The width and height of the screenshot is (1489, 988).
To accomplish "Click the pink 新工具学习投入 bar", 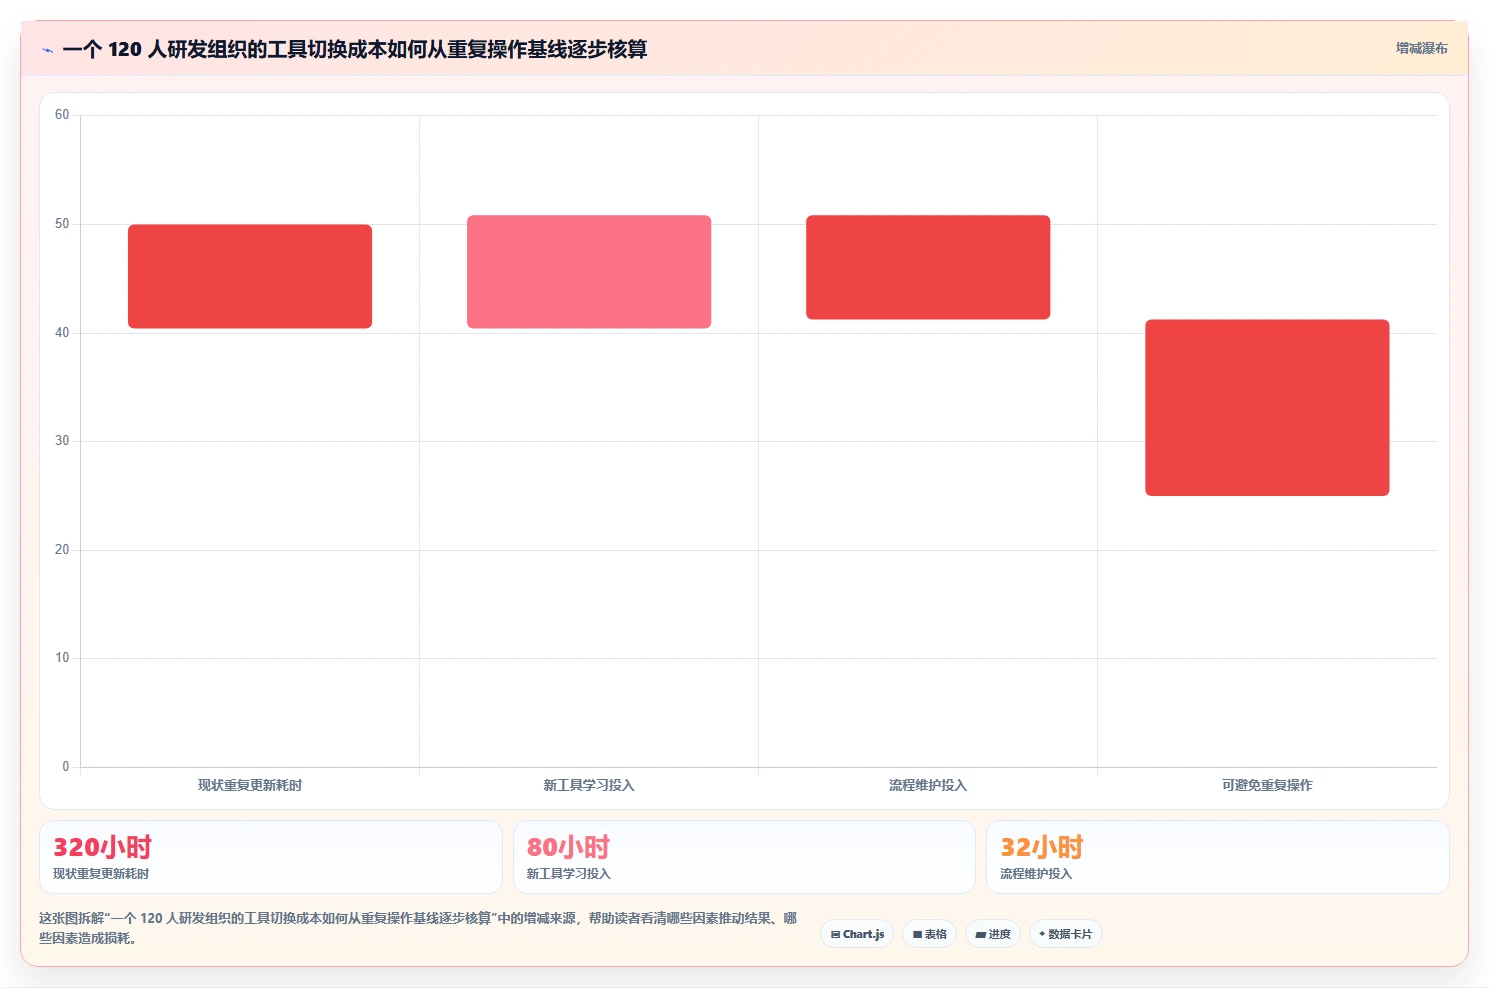I will (x=589, y=271).
